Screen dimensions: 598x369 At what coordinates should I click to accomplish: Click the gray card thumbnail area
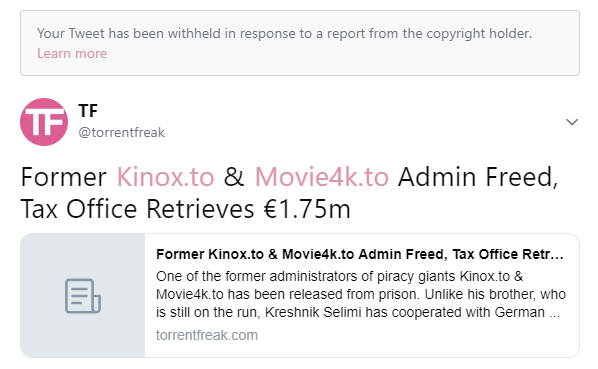coord(83,295)
